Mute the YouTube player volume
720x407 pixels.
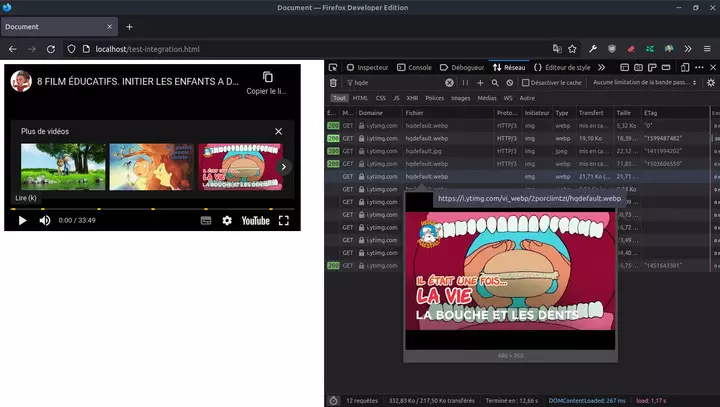click(x=45, y=220)
